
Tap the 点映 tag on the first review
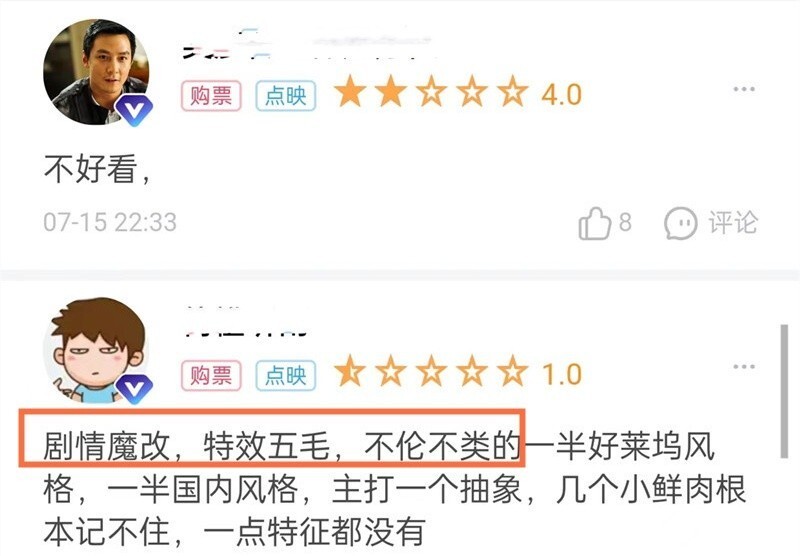point(286,95)
